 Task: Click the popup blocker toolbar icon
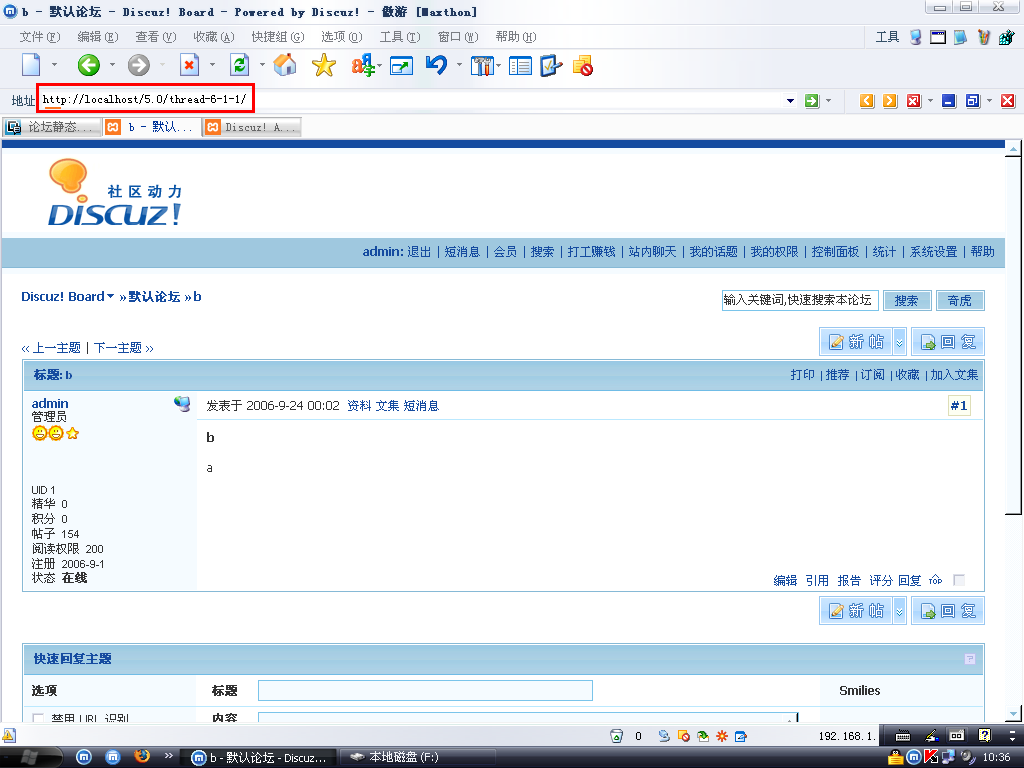click(x=583, y=65)
